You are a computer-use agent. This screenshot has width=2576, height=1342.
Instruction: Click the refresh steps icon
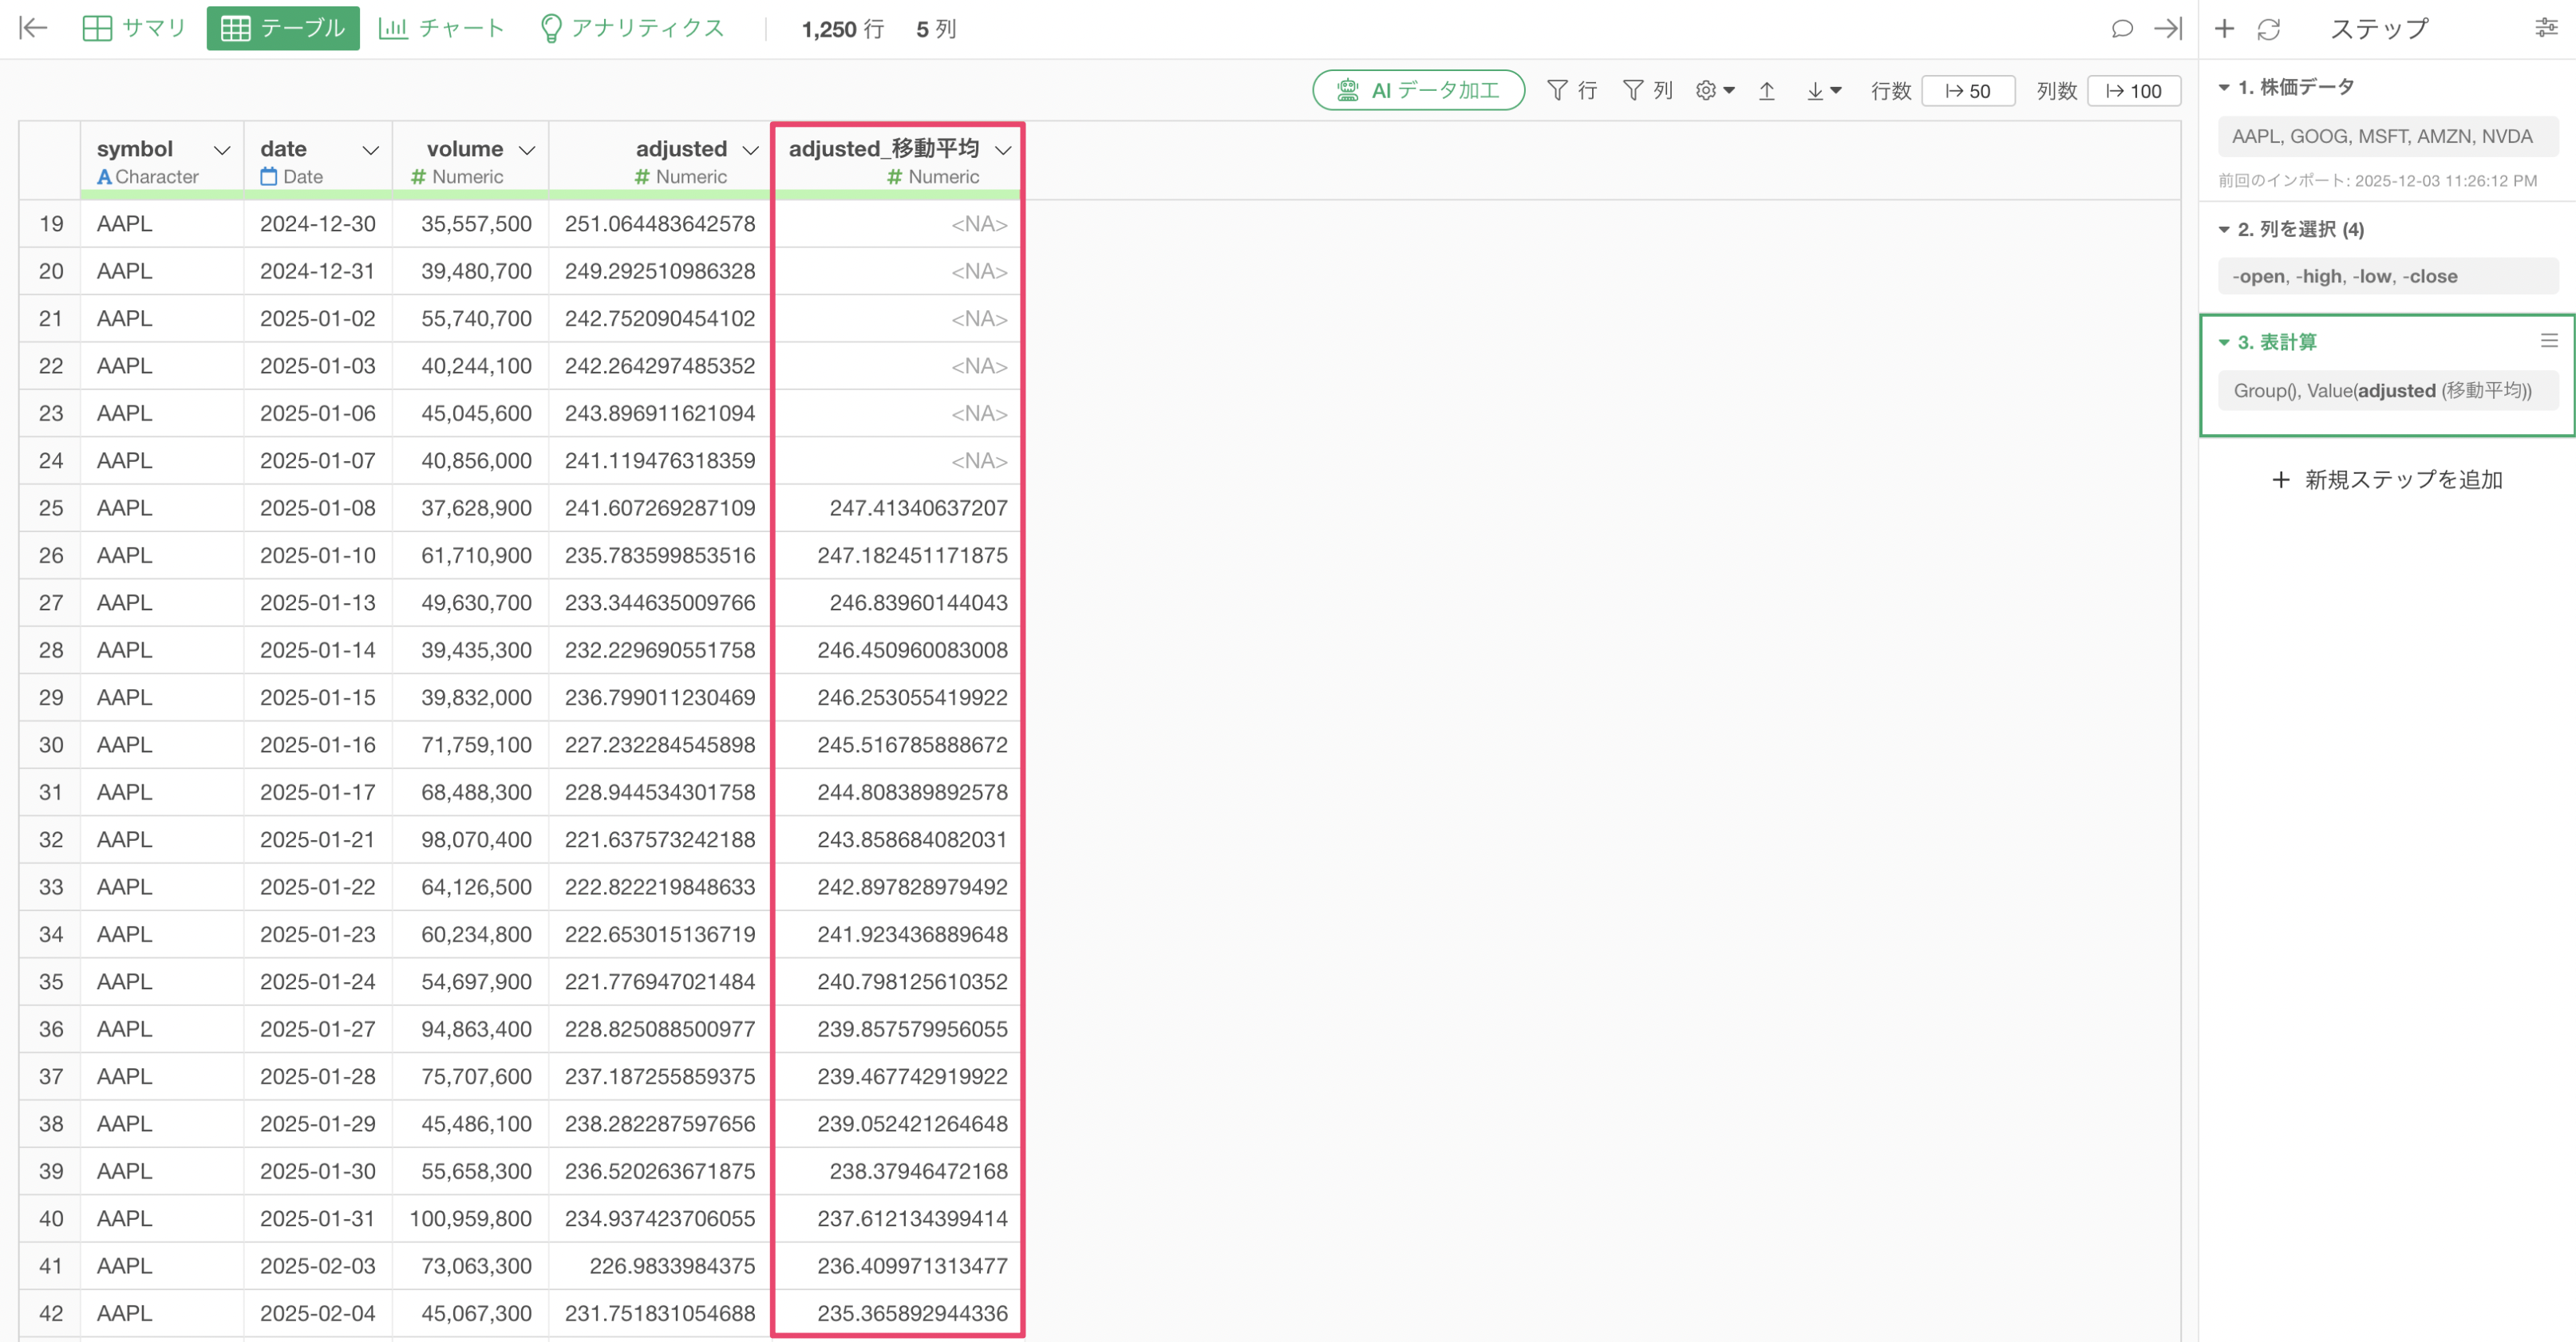pyautogui.click(x=2268, y=29)
